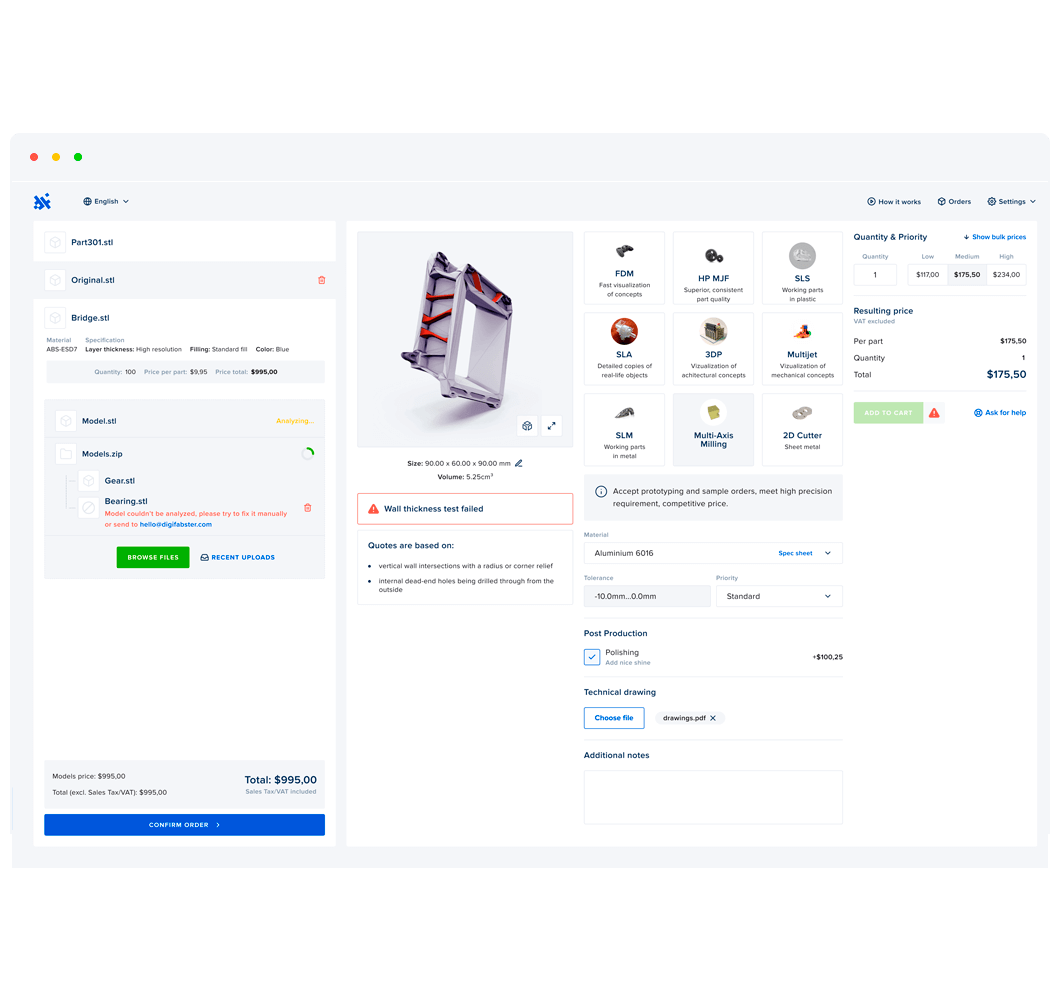Click the Confirm Order button

click(184, 824)
